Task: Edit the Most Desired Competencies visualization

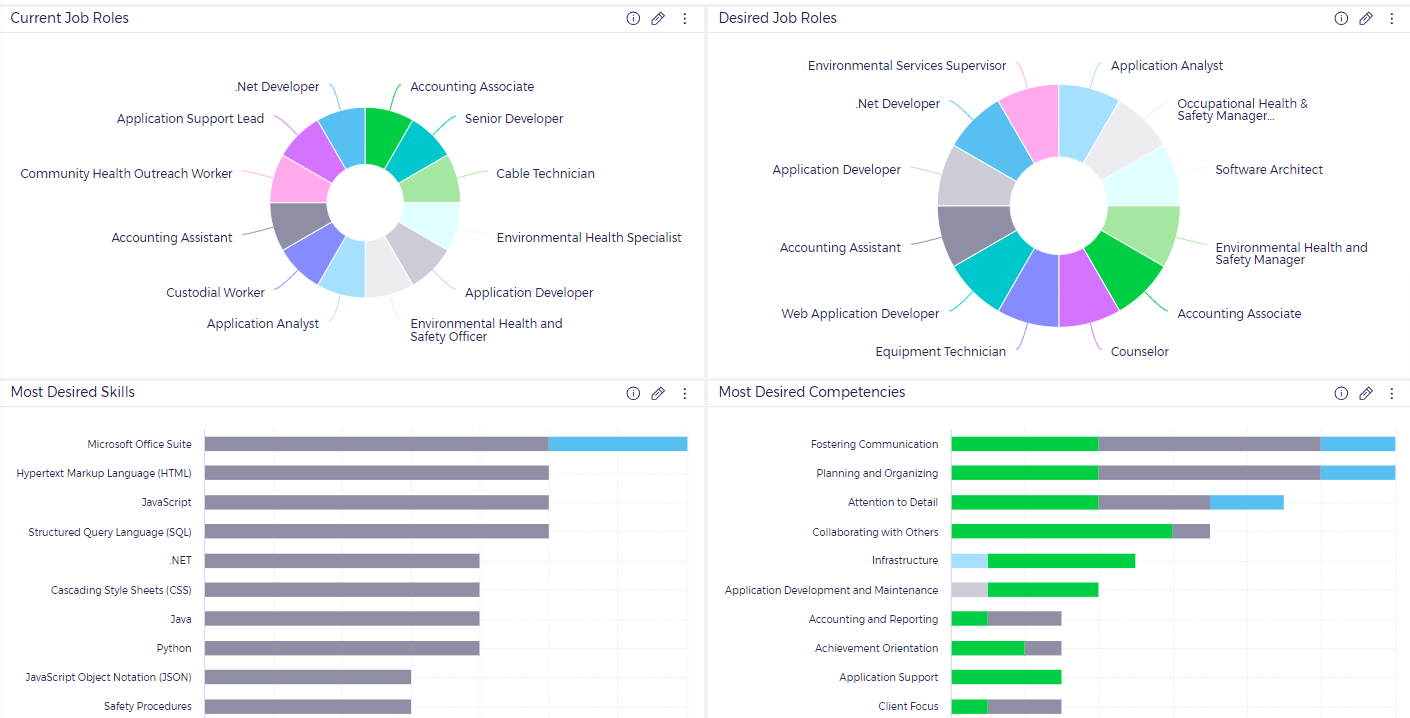Action: (x=1366, y=393)
